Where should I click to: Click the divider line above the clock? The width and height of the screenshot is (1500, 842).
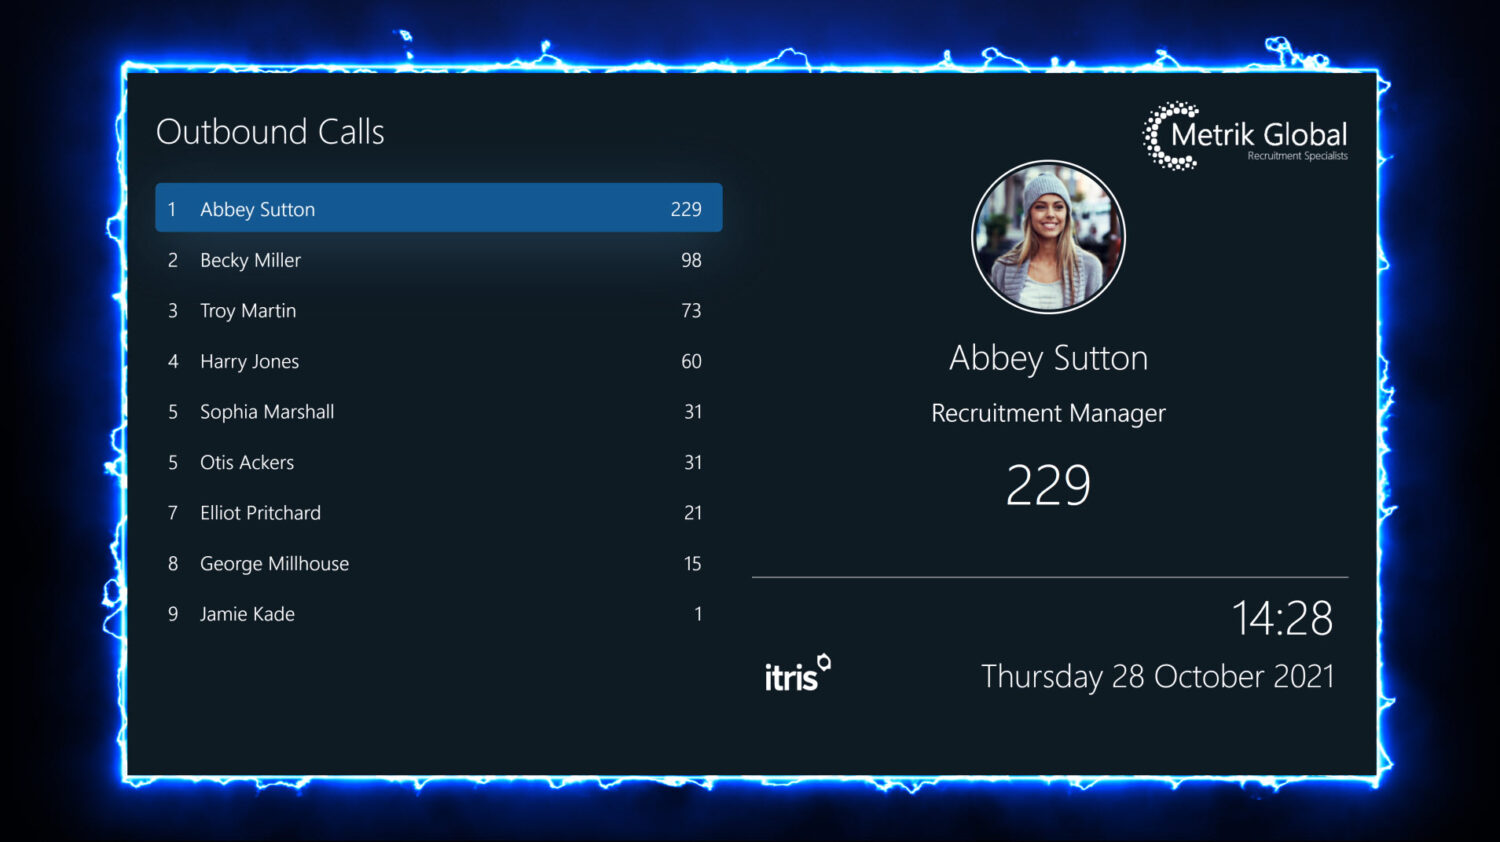[x=1050, y=576]
